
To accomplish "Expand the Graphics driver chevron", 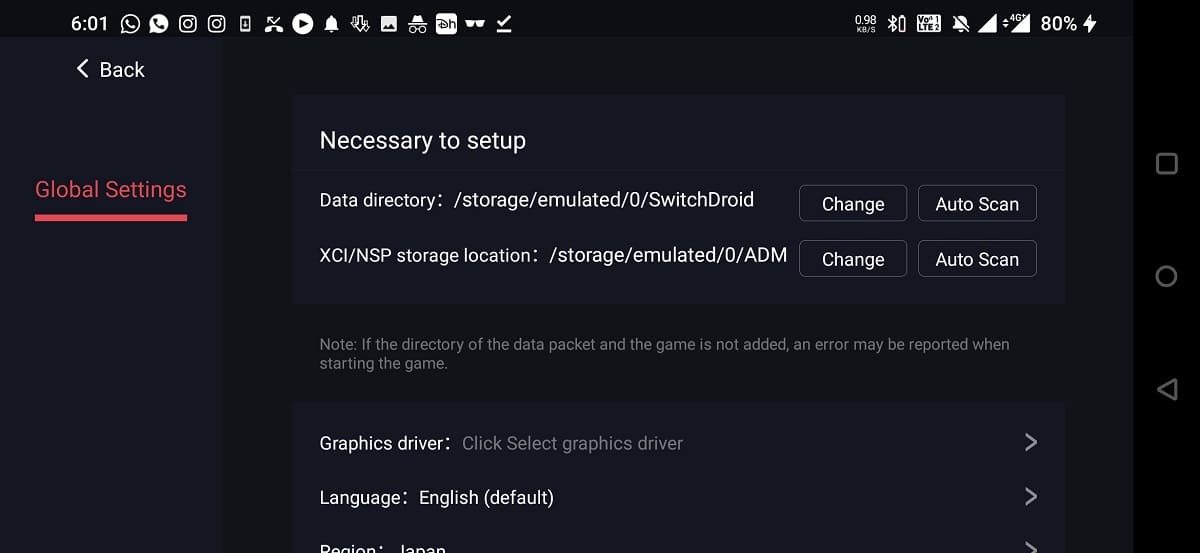I will (1031, 442).
